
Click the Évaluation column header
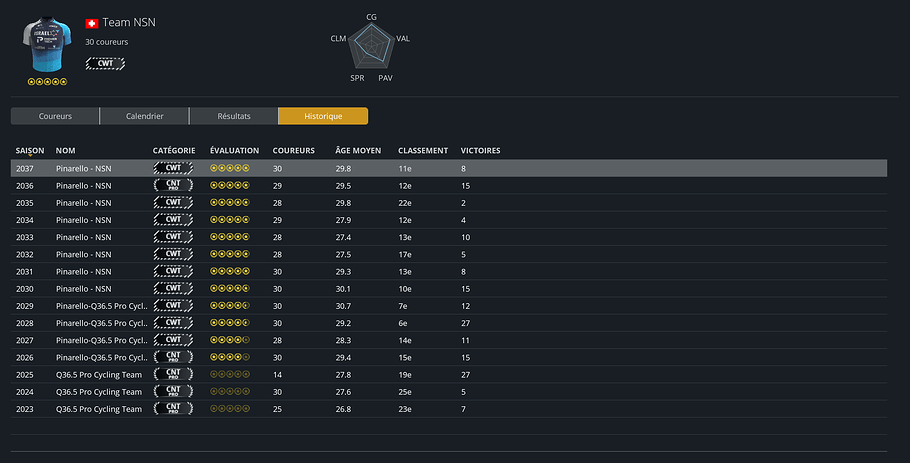click(234, 150)
